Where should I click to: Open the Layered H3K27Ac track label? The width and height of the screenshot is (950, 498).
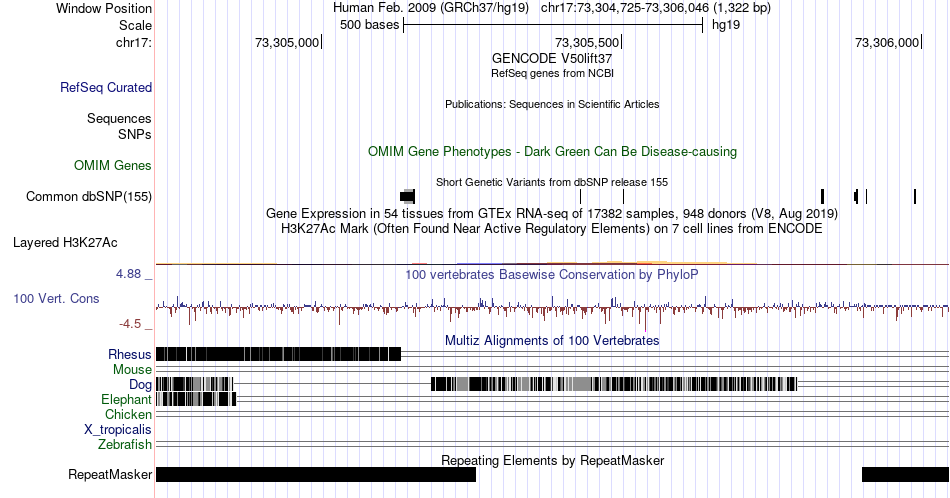coord(65,243)
